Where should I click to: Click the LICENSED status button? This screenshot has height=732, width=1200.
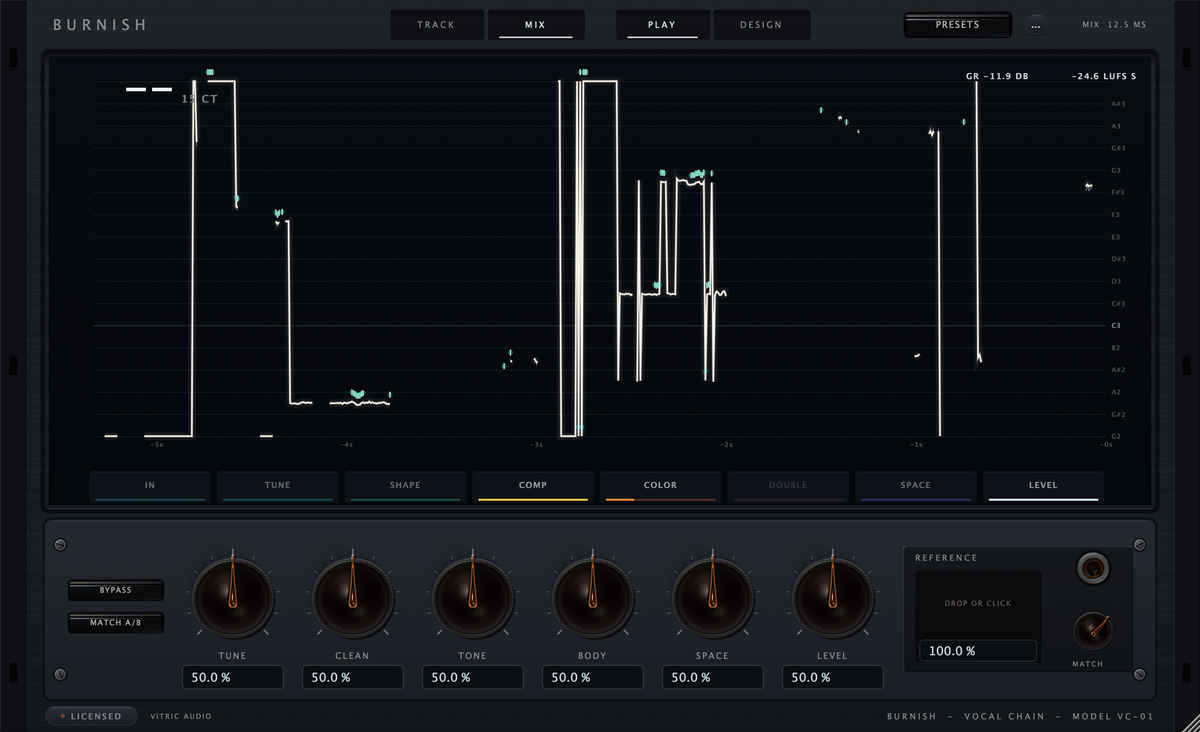(x=91, y=716)
